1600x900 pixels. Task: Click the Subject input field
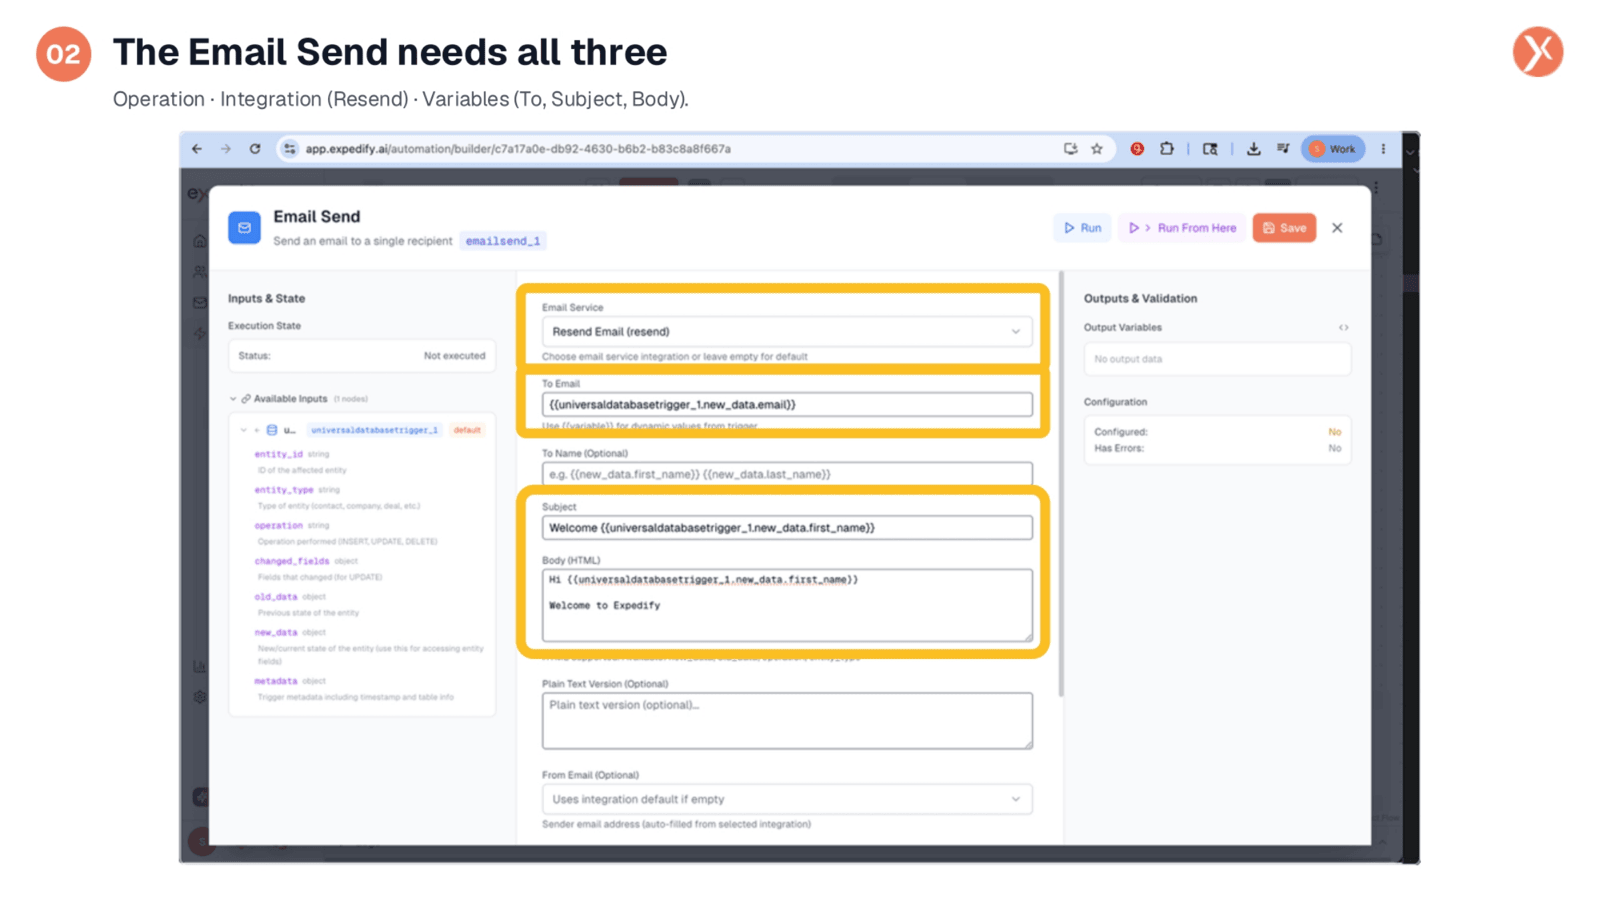coord(787,527)
